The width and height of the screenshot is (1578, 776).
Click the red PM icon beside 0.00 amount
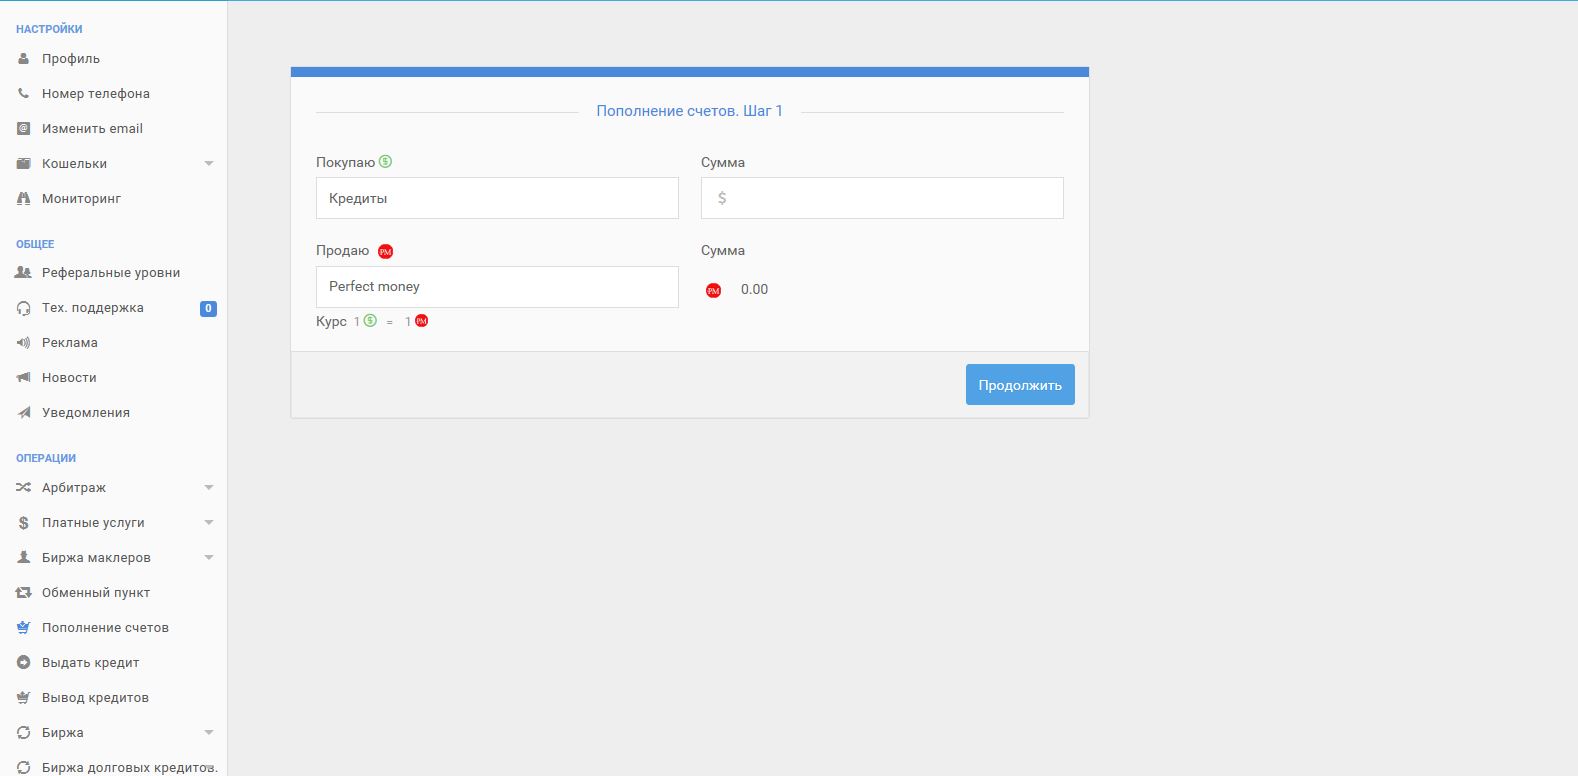[x=713, y=290]
